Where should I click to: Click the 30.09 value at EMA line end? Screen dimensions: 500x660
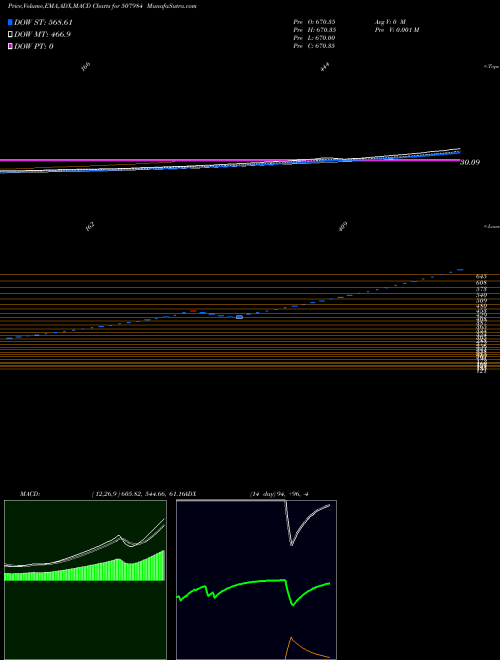click(470, 162)
